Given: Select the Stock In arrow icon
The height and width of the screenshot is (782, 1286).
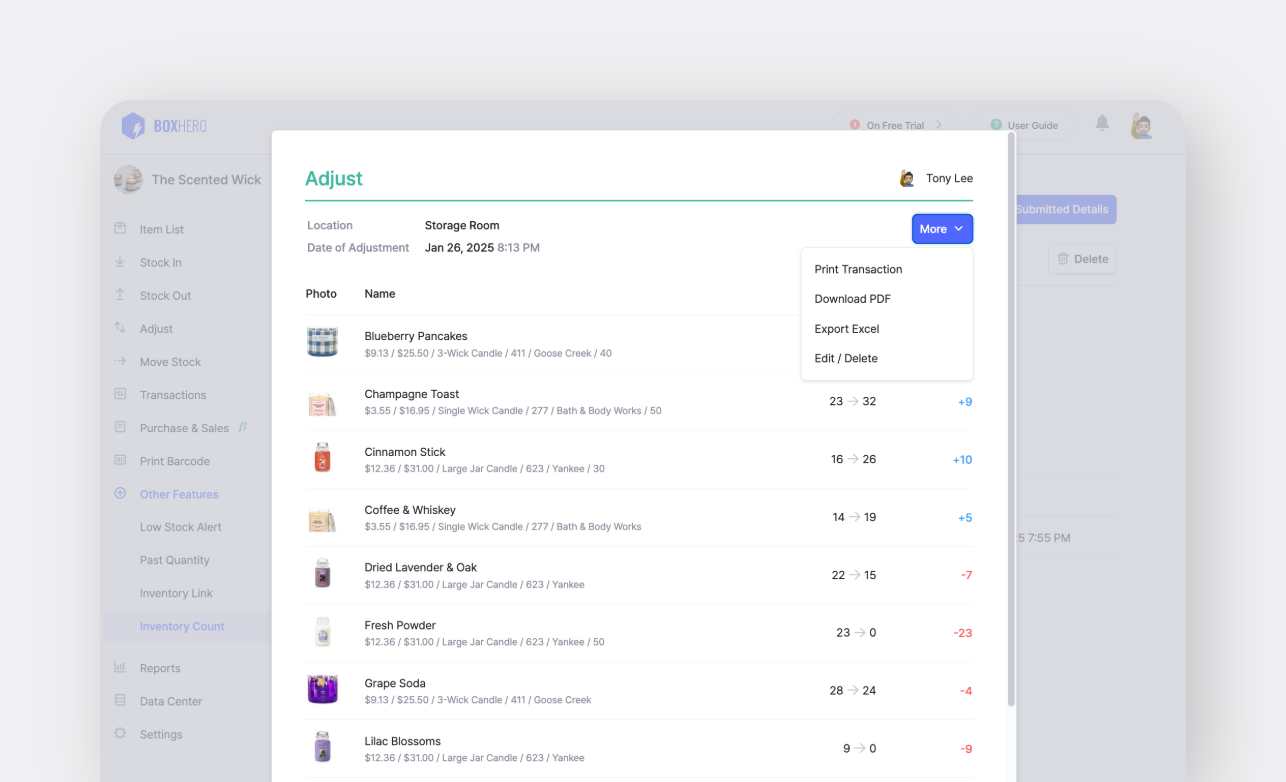Looking at the screenshot, I should [x=120, y=262].
